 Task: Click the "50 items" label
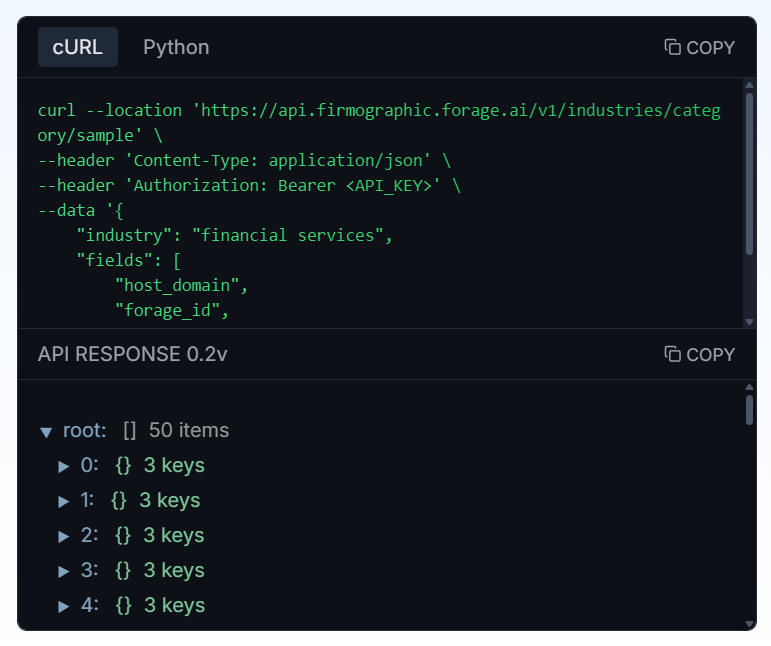click(189, 430)
